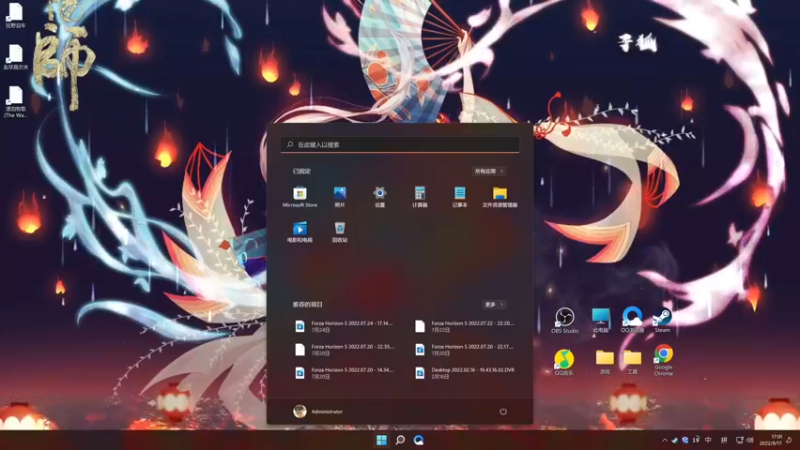Image resolution: width=800 pixels, height=450 pixels.
Task: Select the topmost shortcut on the desktop's left edge
Action: [15, 15]
